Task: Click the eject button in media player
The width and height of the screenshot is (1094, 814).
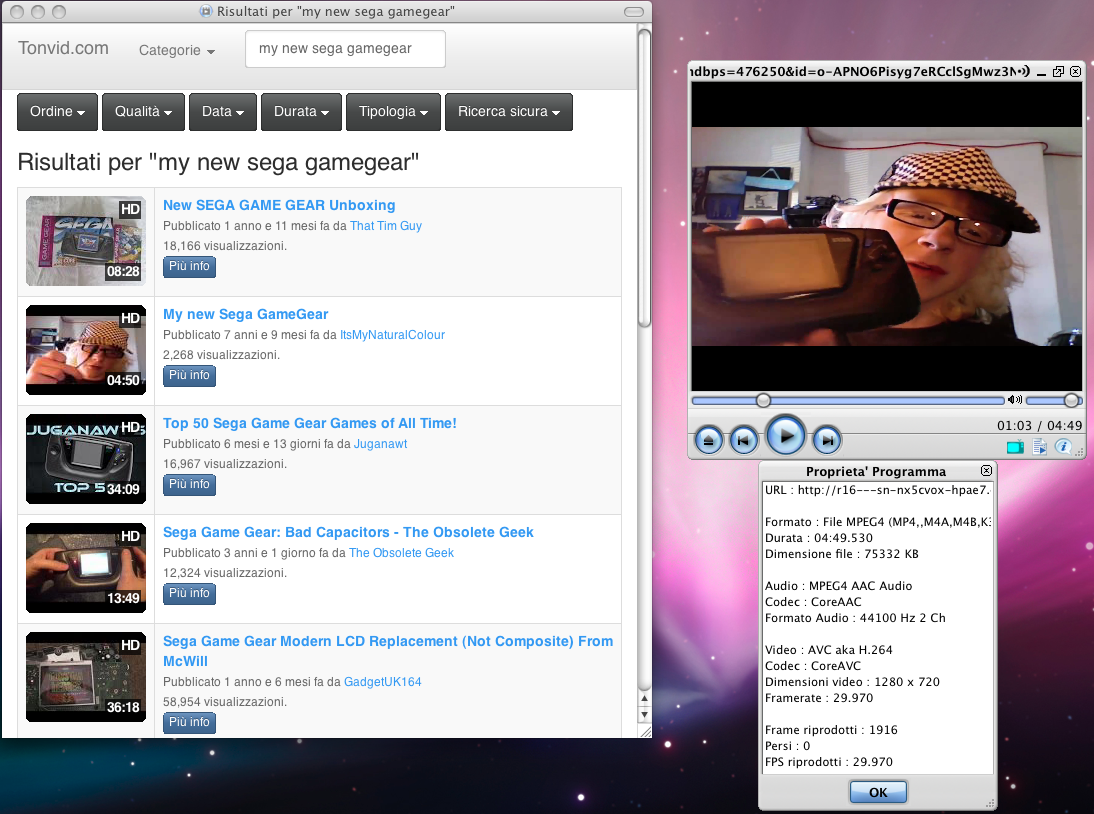Action: tap(708, 440)
